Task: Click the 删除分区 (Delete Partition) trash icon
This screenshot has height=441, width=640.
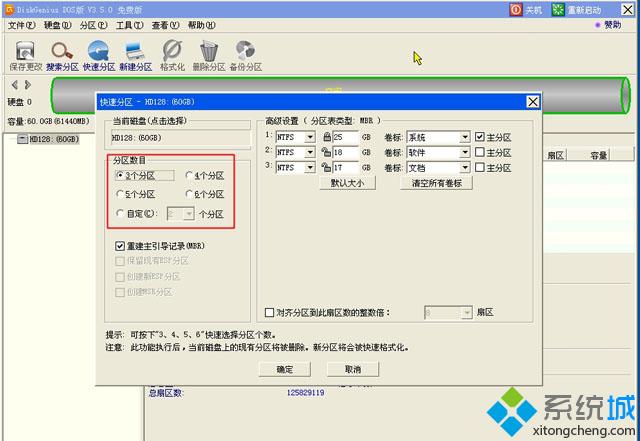Action: [208, 50]
